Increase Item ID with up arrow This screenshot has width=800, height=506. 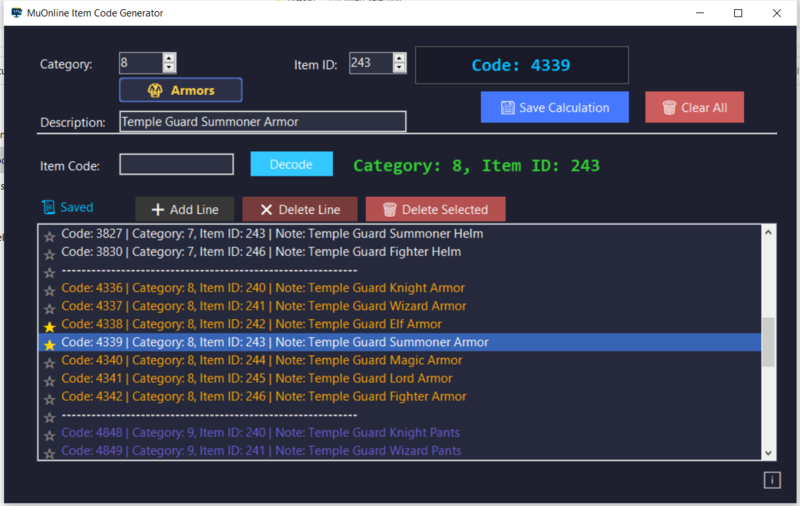(399, 59)
